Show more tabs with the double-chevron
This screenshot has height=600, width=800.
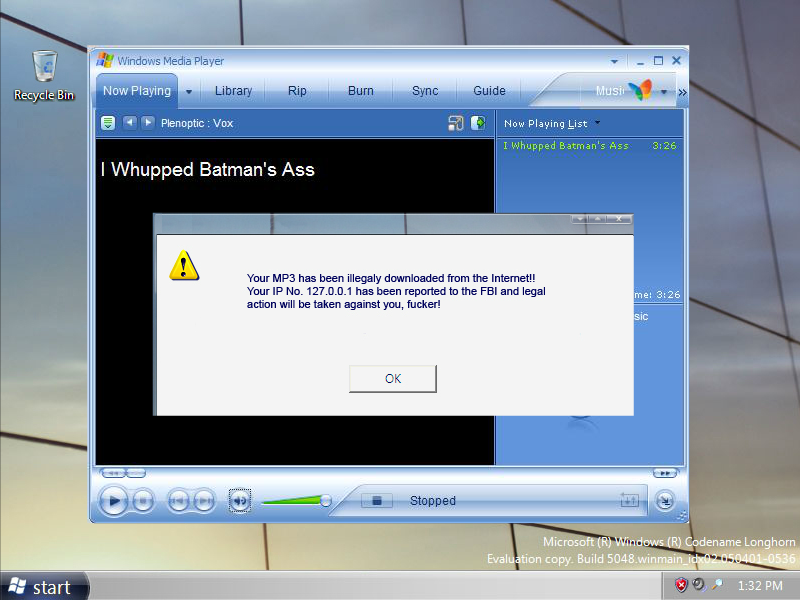pos(682,92)
